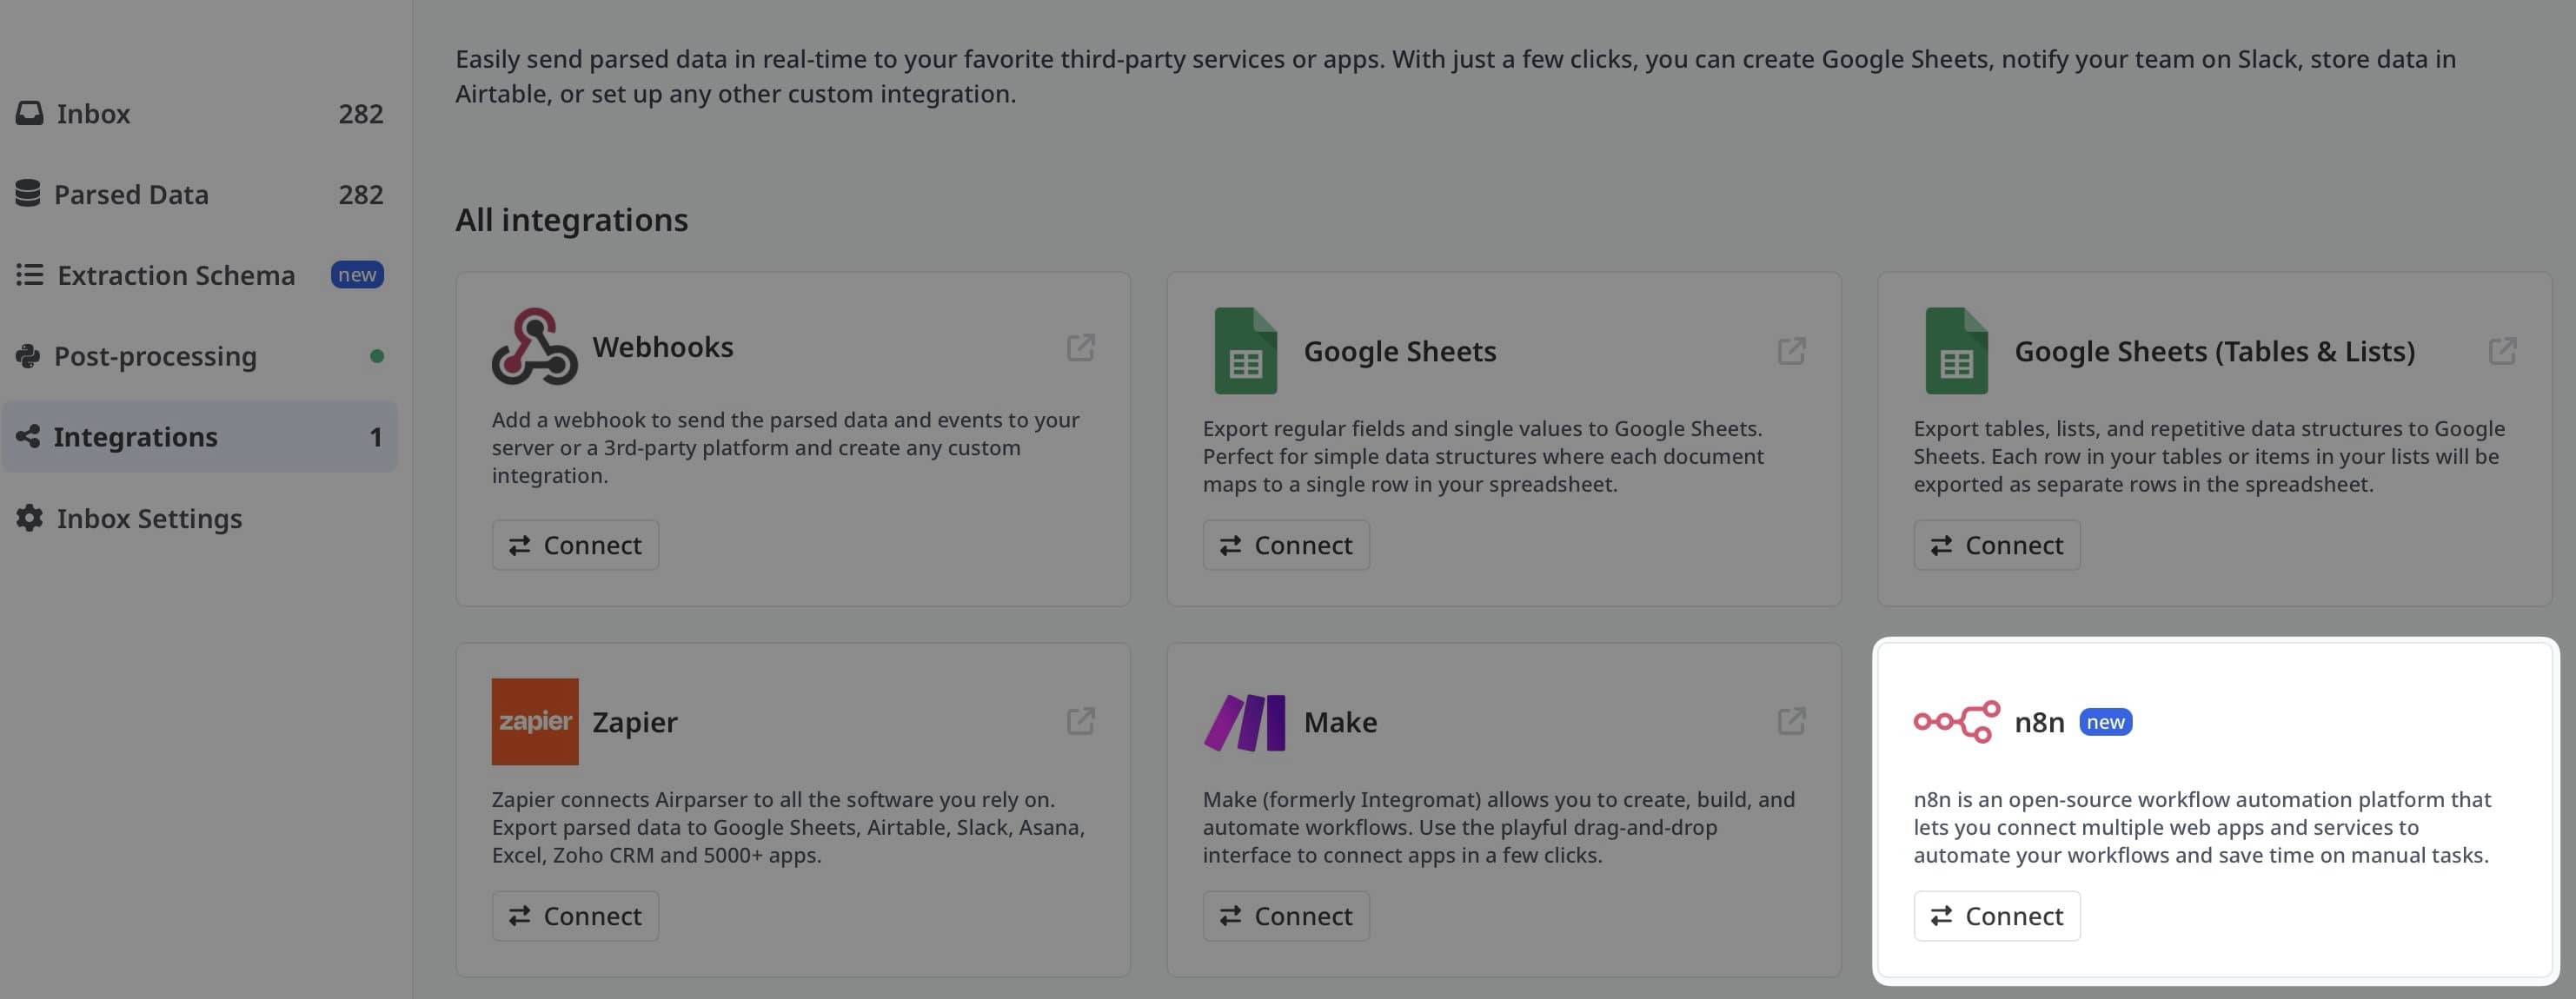Connect Google Sheets (Tables & Lists)
Viewport: 2576px width, 999px height.
(1996, 545)
